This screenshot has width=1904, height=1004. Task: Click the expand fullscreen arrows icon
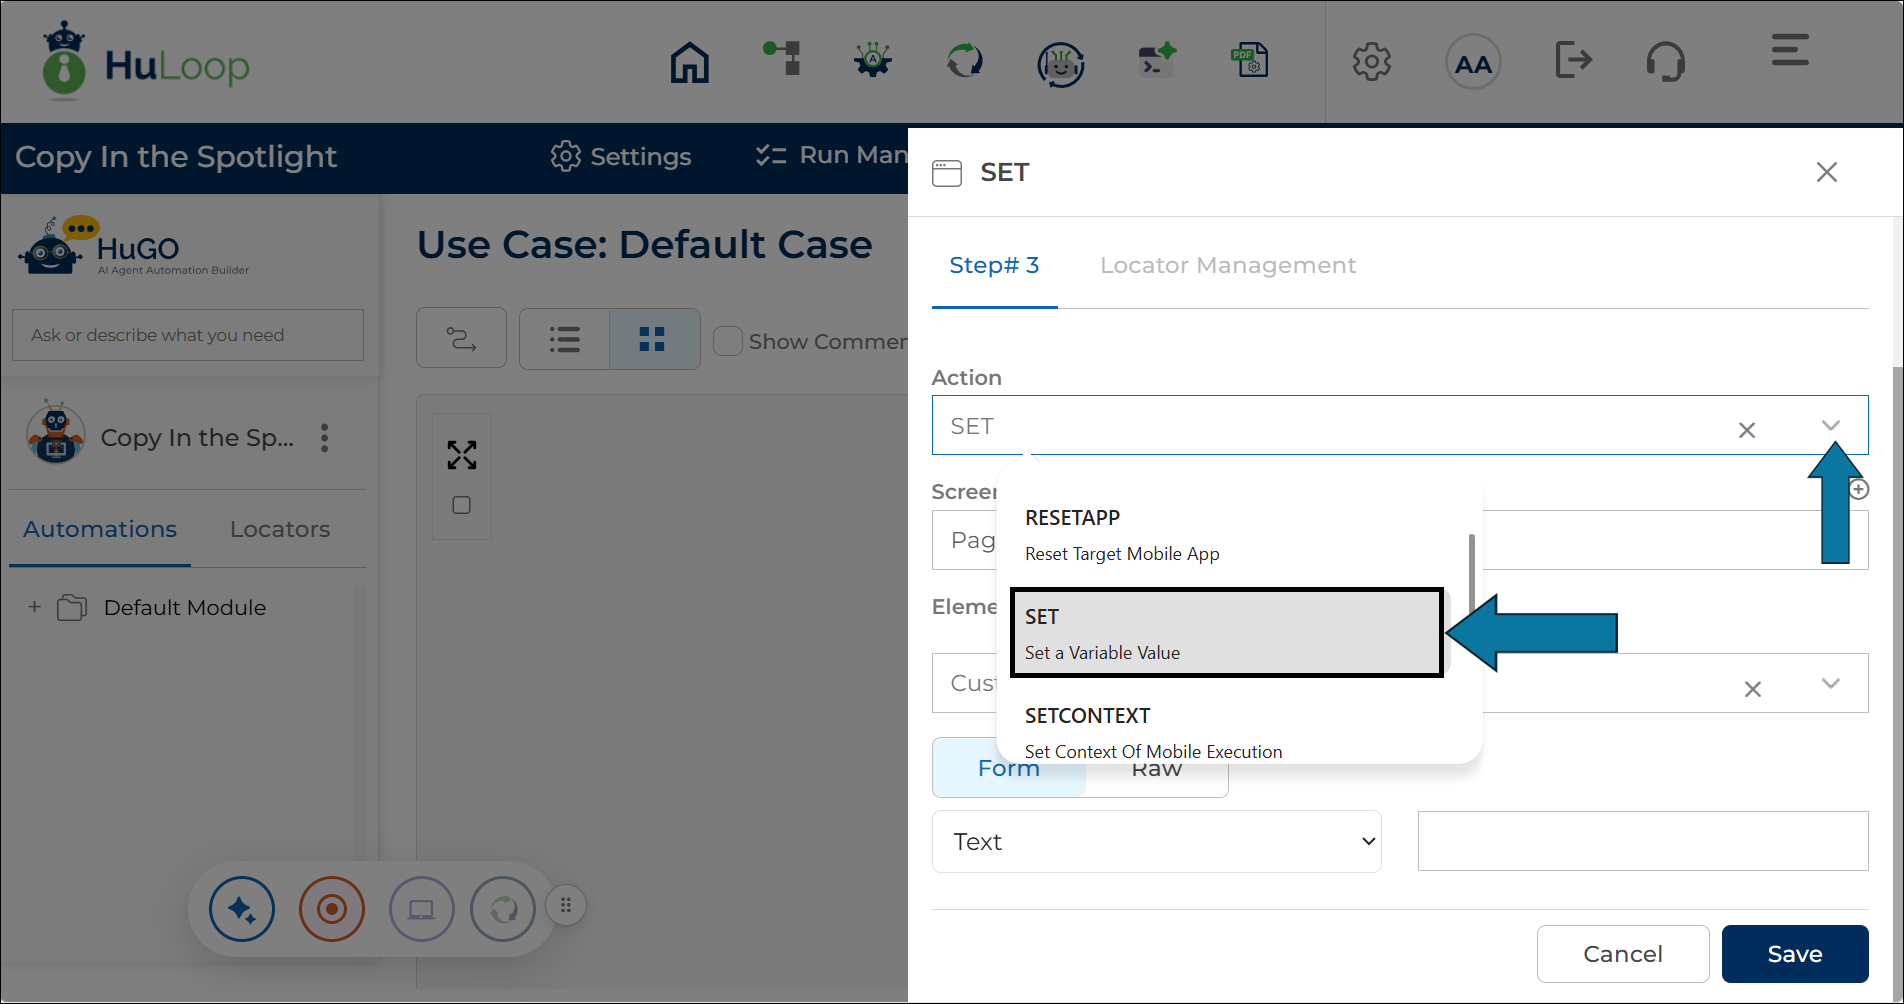(462, 455)
